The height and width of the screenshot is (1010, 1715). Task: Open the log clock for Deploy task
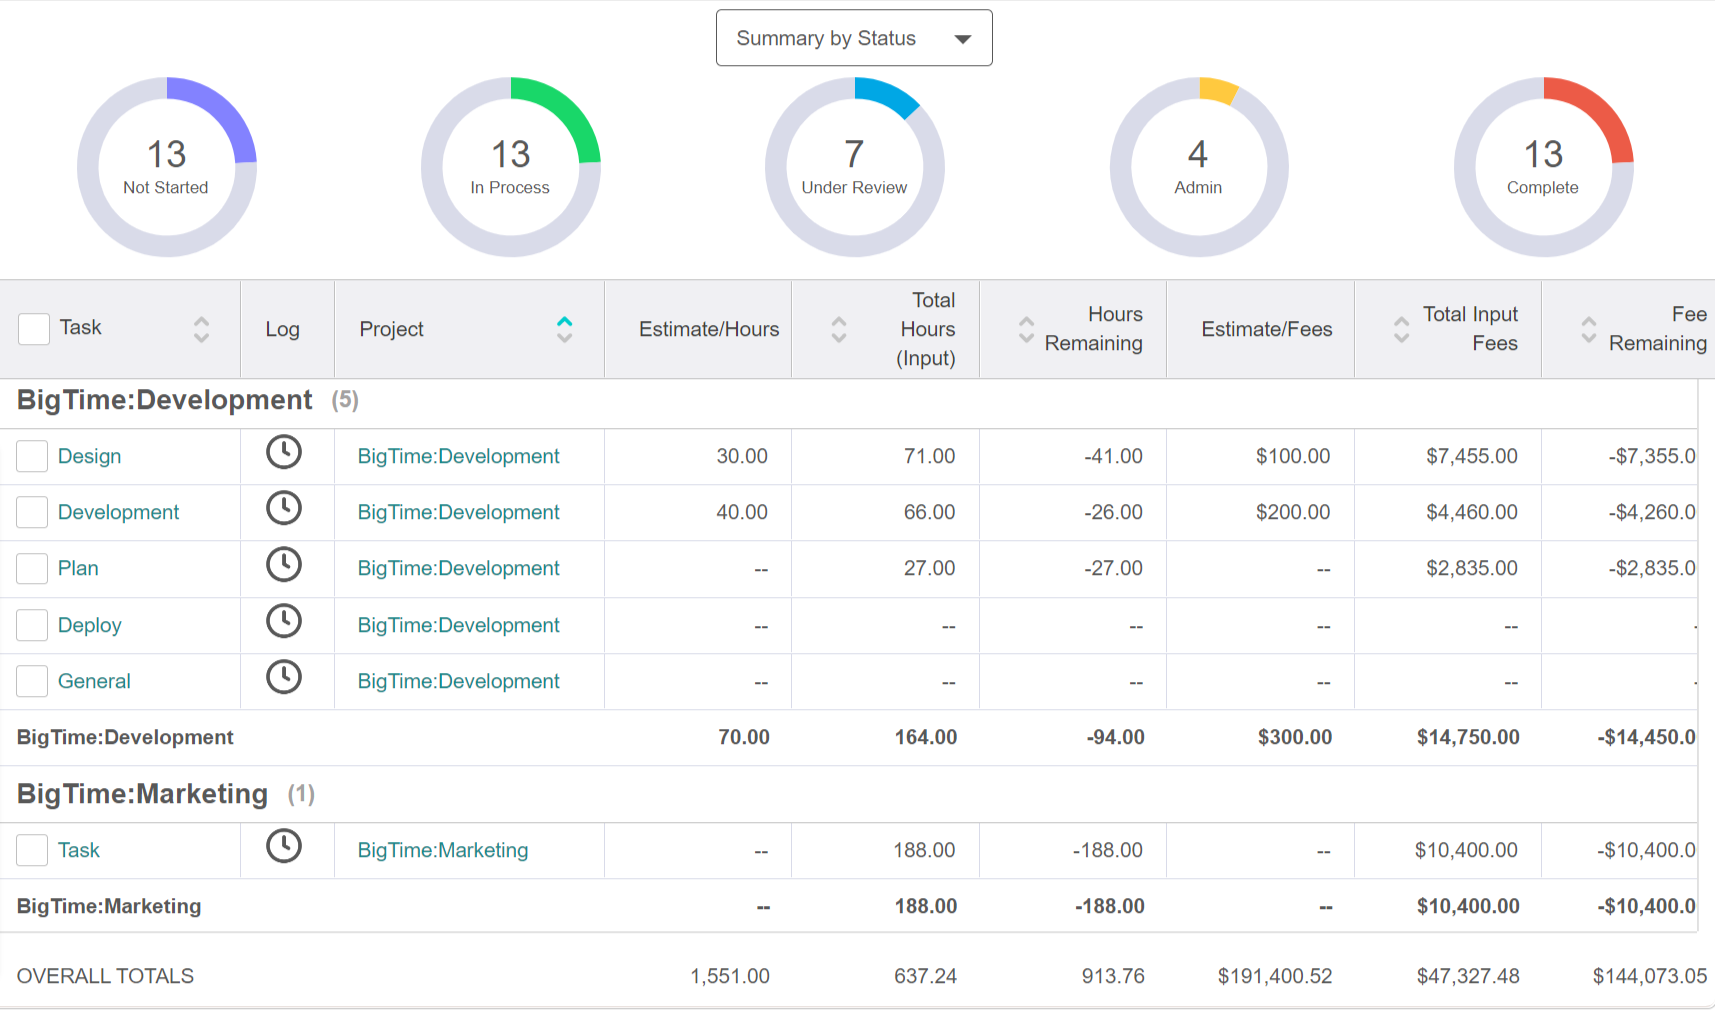(x=284, y=621)
